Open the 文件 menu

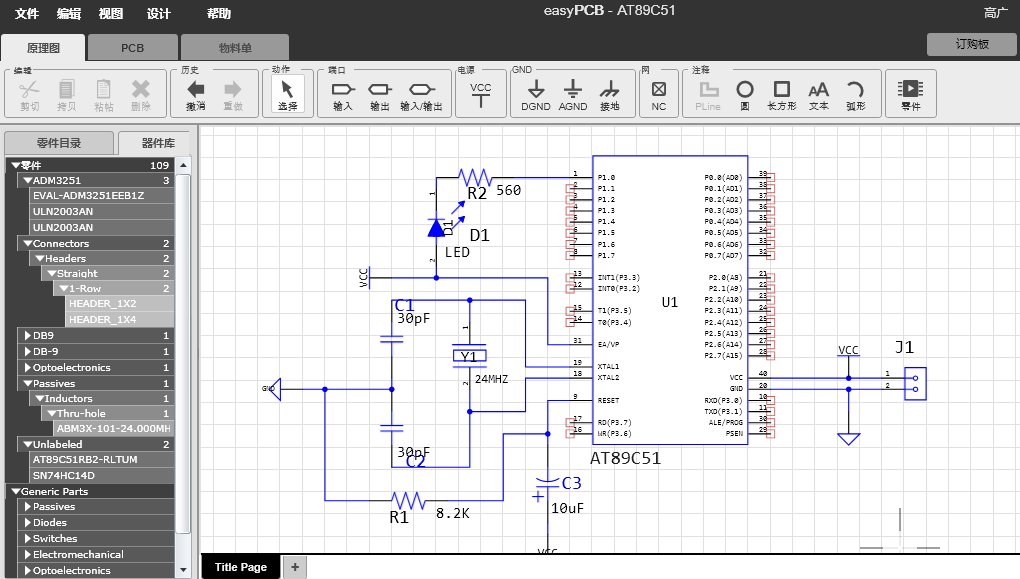click(27, 14)
